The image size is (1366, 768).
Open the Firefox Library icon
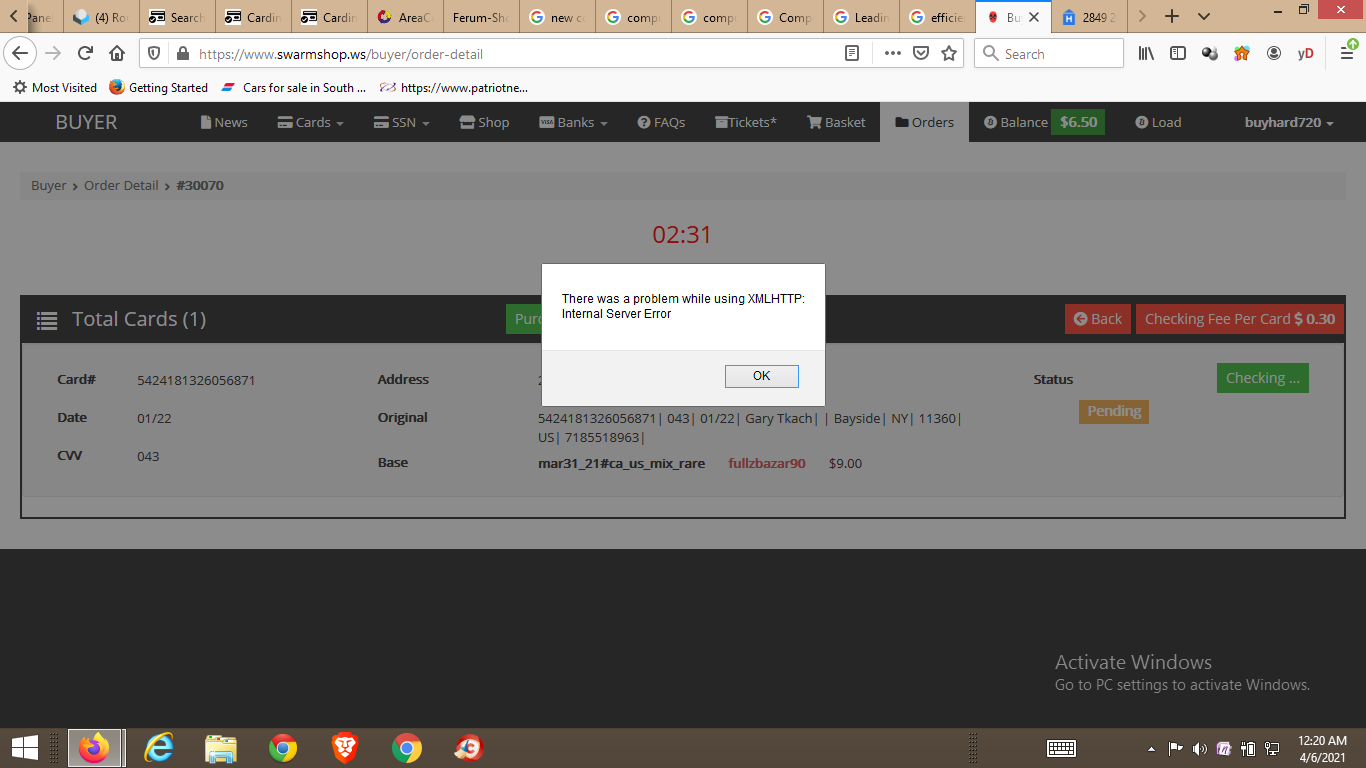[x=1146, y=54]
